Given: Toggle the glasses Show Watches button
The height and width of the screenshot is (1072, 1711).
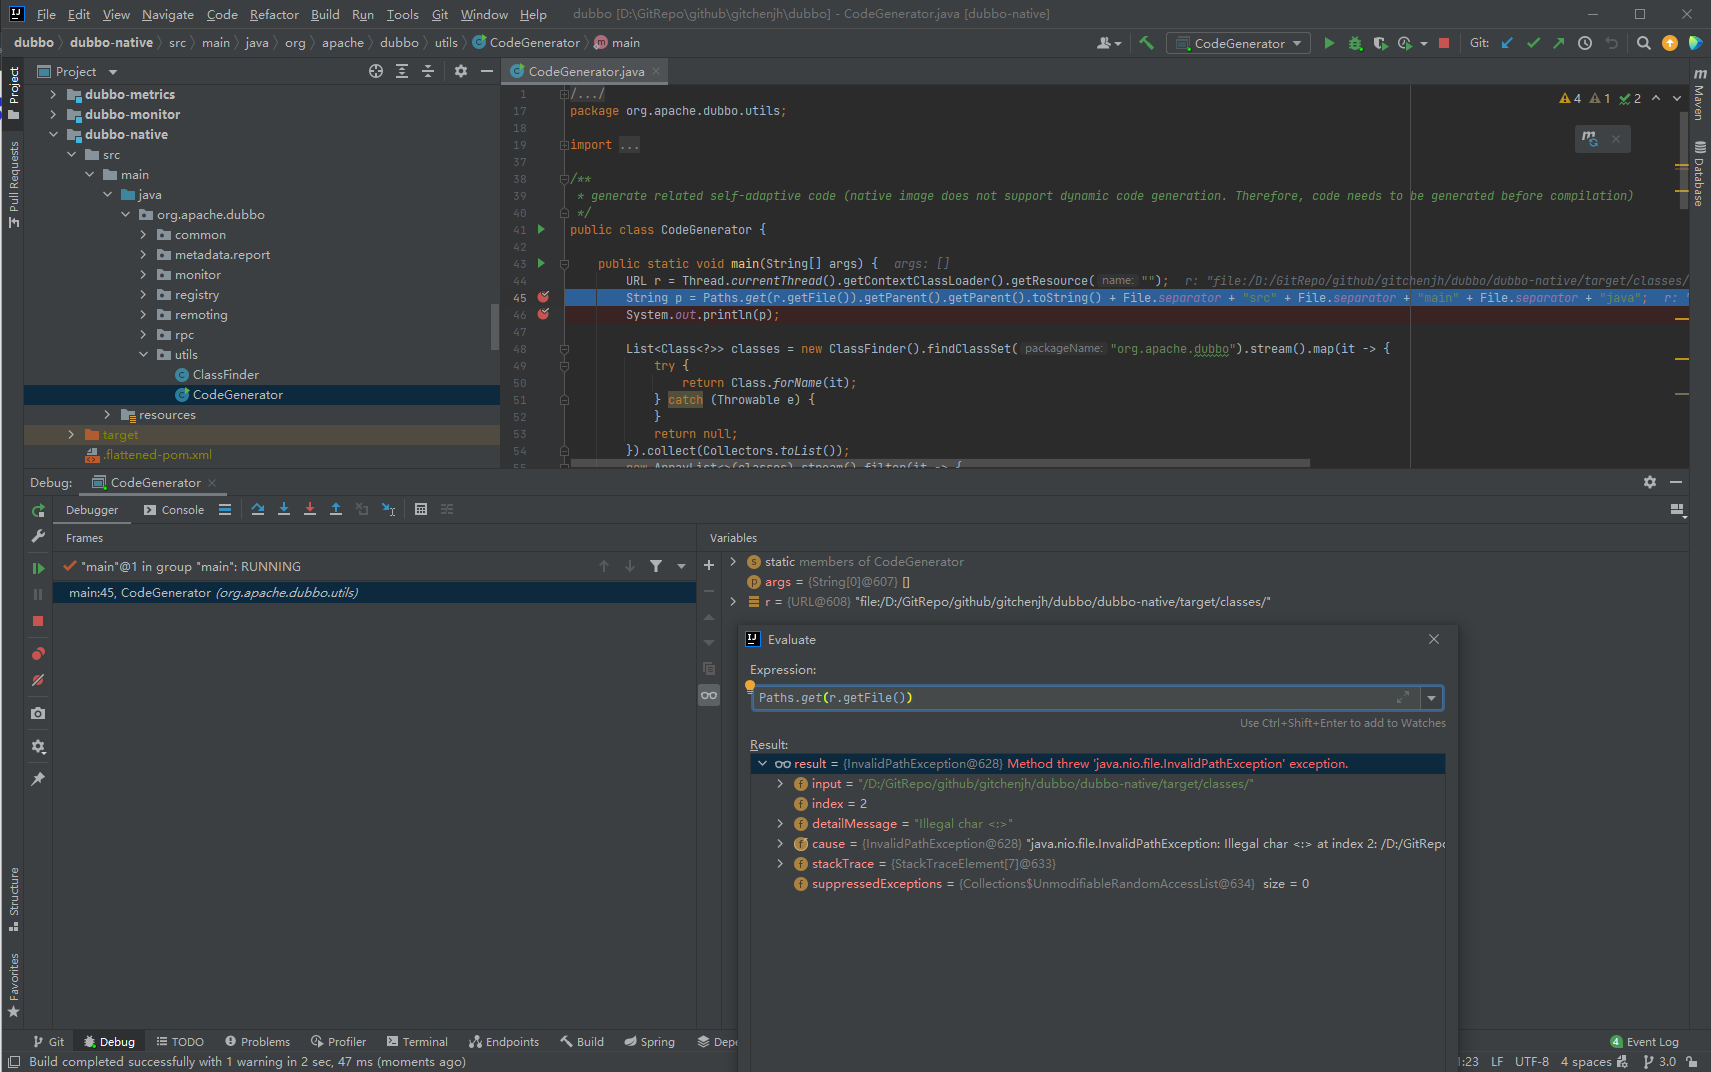Looking at the screenshot, I should pyautogui.click(x=709, y=695).
